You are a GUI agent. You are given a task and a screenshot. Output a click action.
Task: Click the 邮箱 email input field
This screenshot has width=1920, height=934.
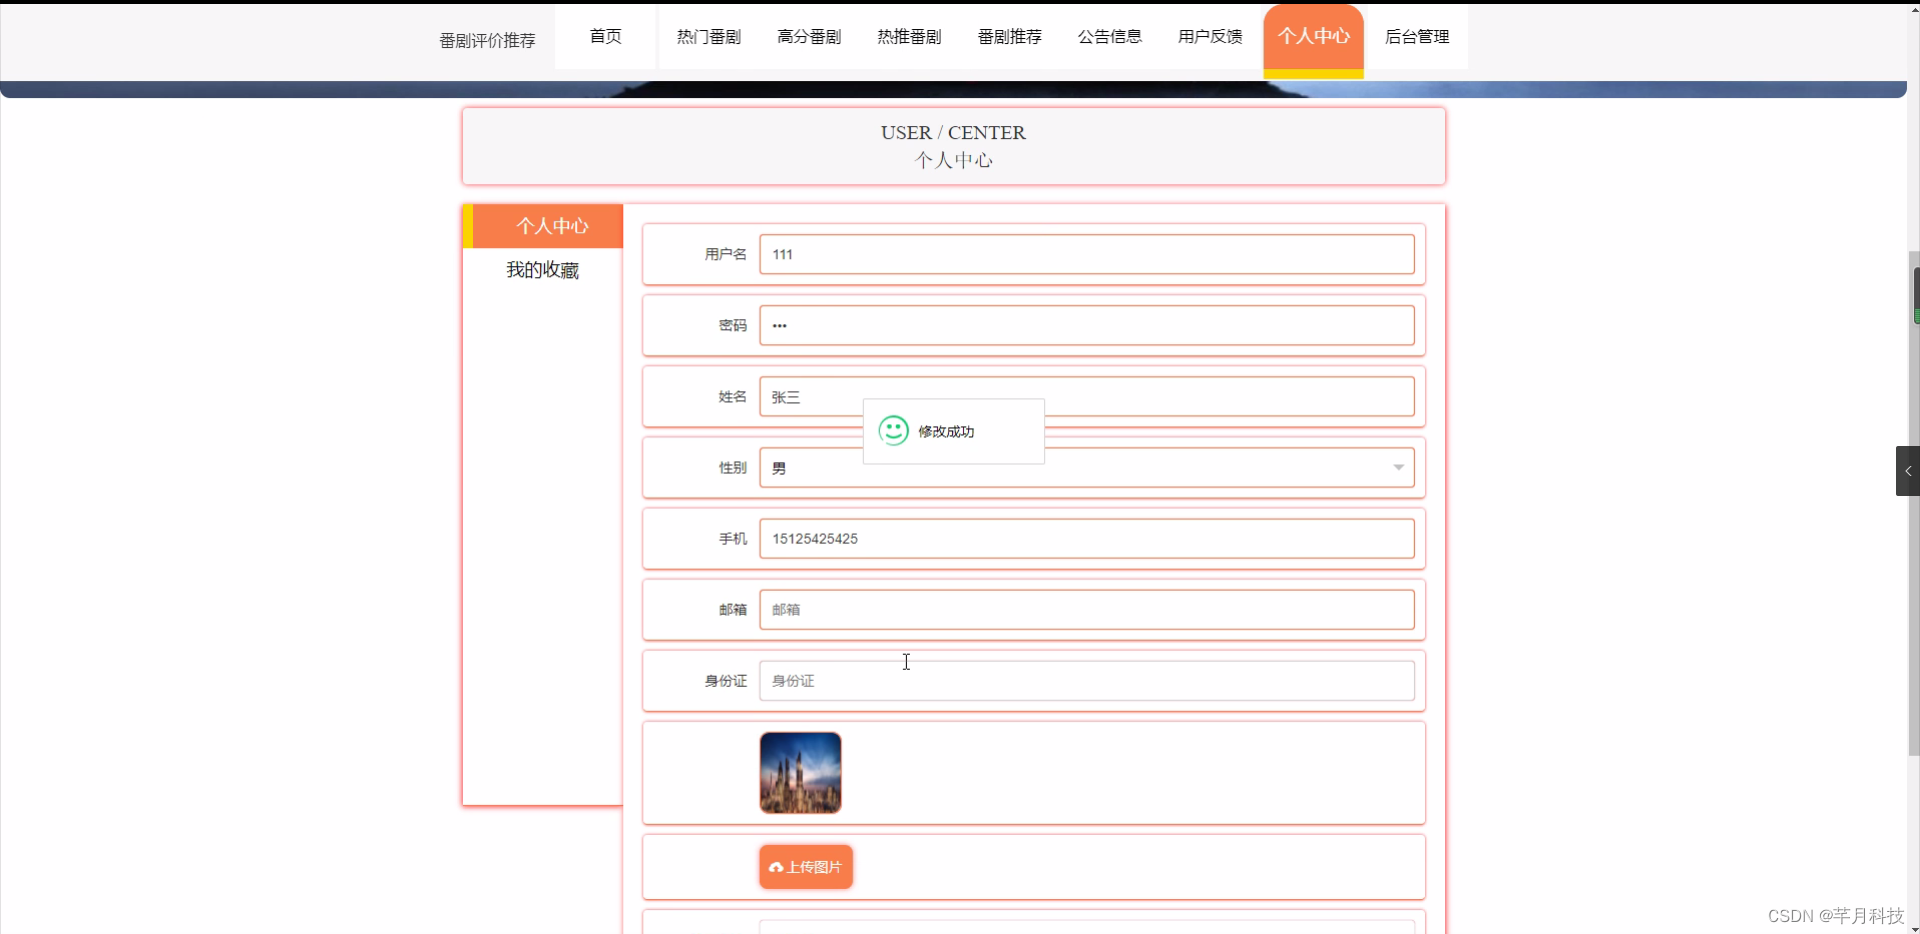[1087, 609]
